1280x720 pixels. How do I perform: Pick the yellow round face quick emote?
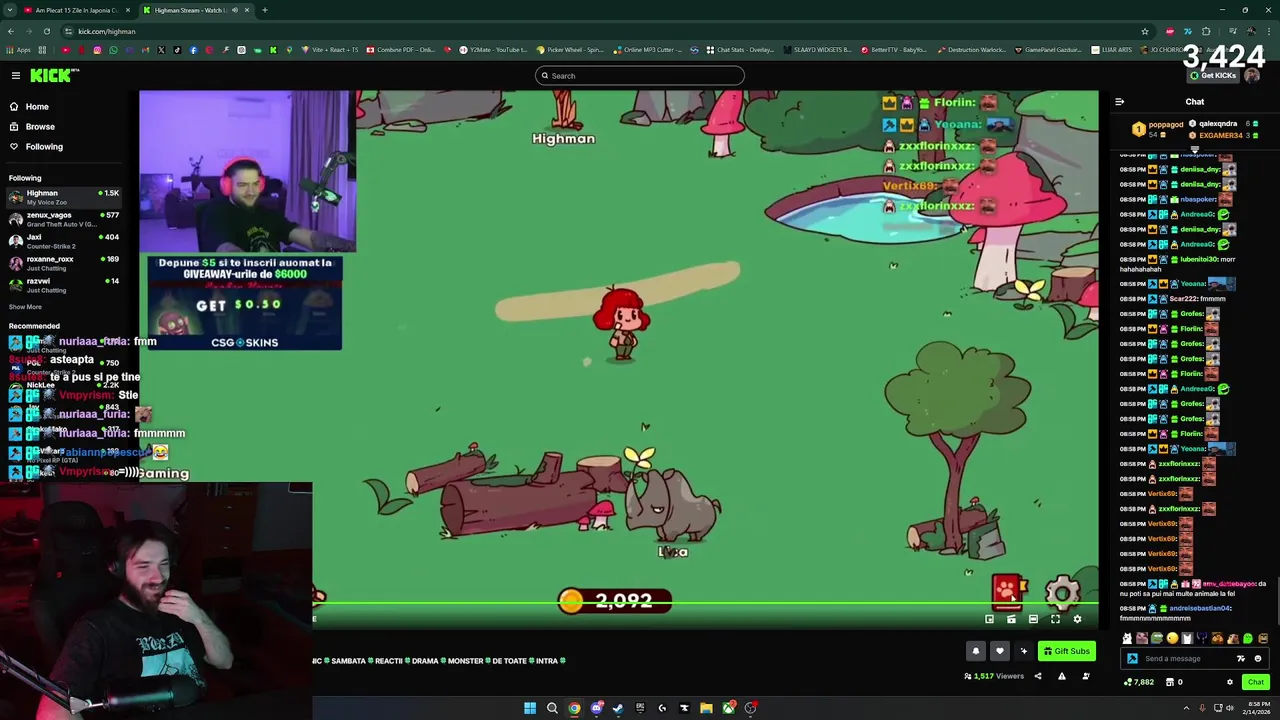1172,639
